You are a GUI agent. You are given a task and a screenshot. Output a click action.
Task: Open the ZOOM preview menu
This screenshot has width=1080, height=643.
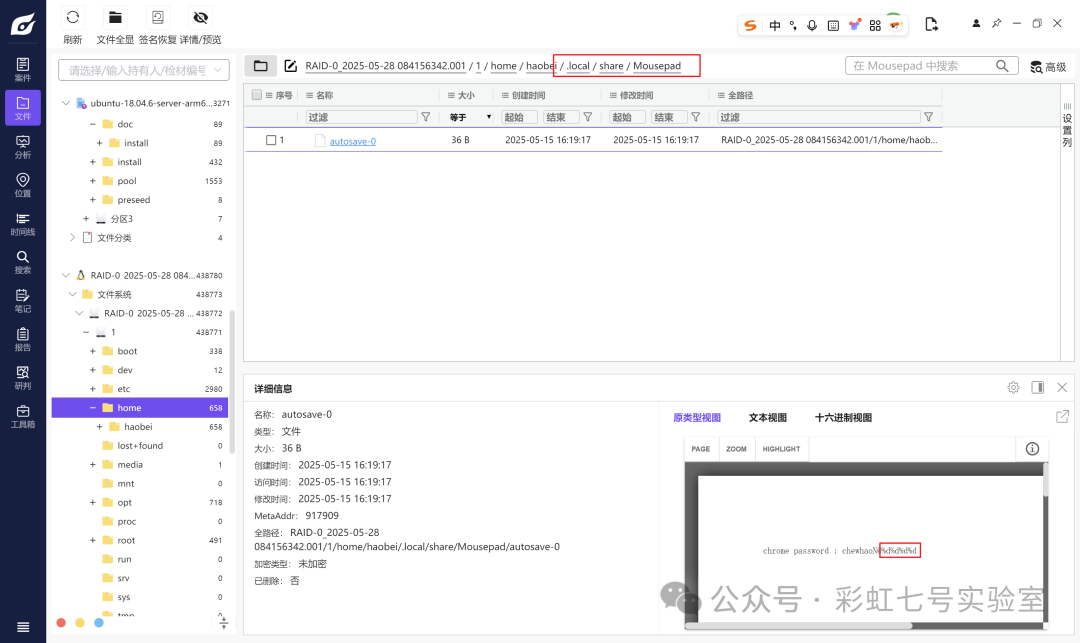click(x=736, y=449)
